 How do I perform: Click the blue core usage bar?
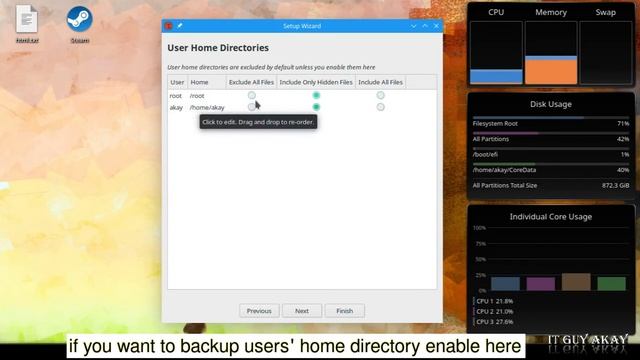click(x=505, y=283)
